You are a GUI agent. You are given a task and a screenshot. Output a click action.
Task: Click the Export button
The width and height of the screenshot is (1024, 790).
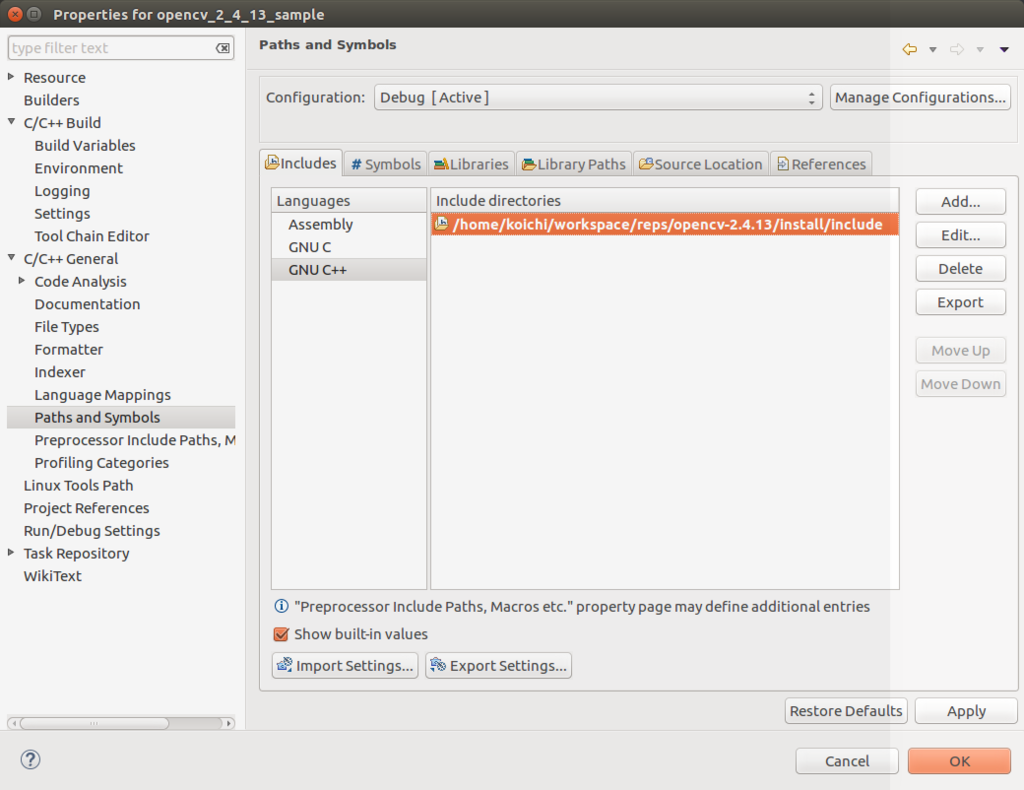coord(960,302)
